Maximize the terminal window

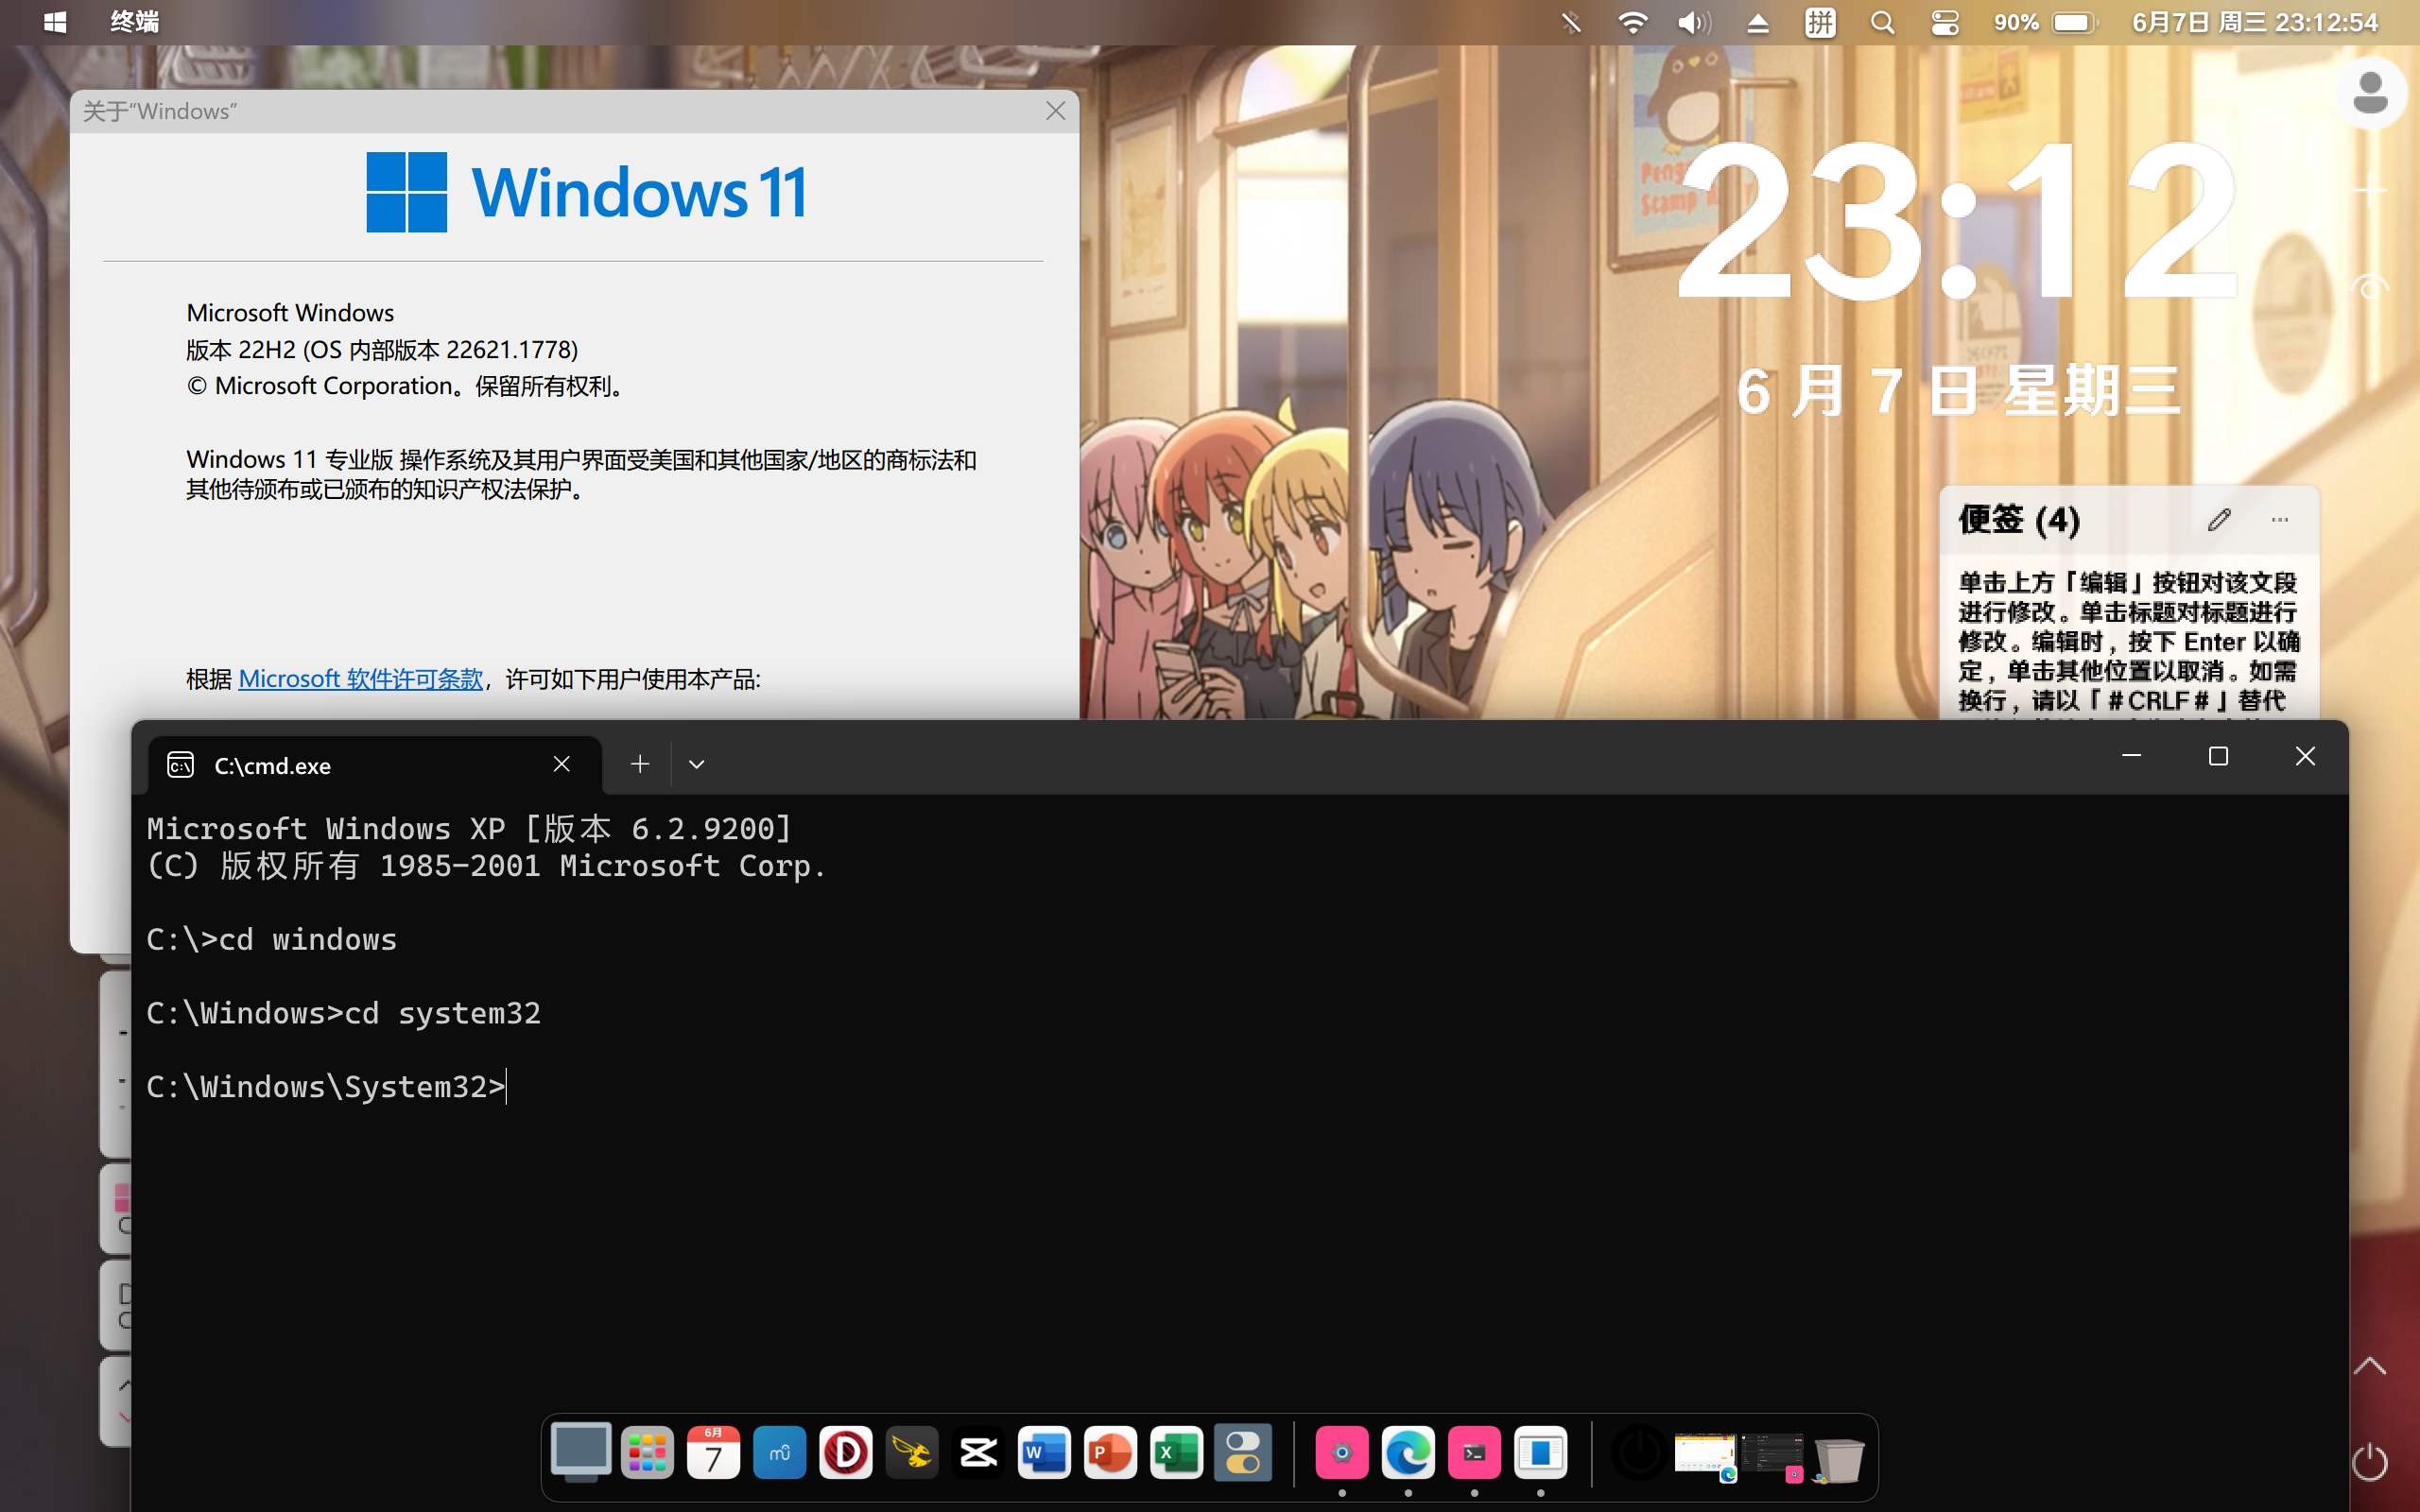2218,757
